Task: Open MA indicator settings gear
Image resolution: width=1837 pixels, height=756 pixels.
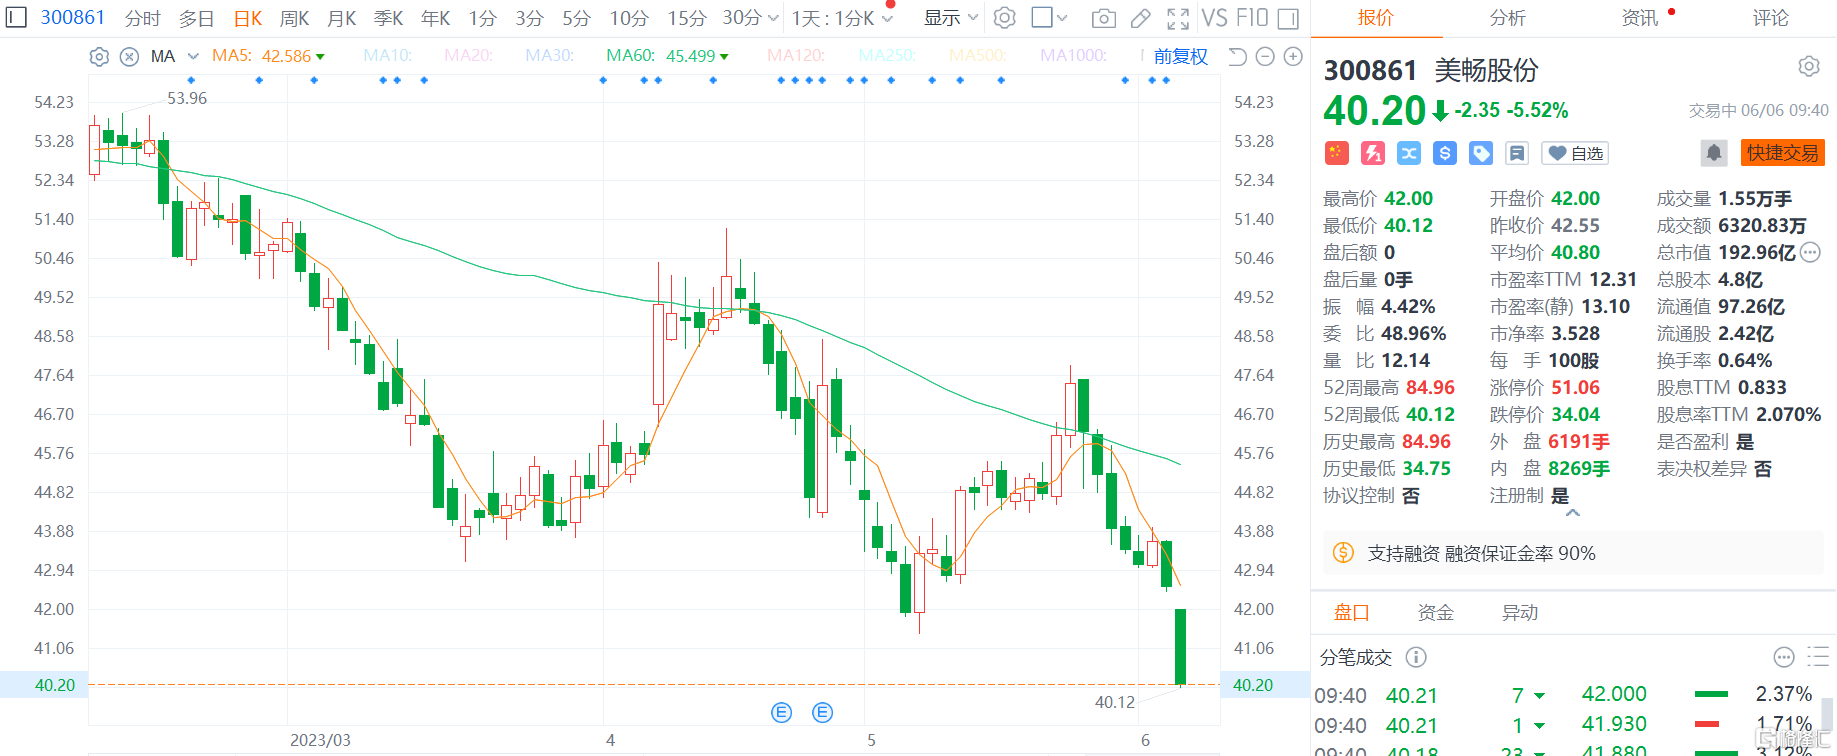Action: [x=99, y=57]
